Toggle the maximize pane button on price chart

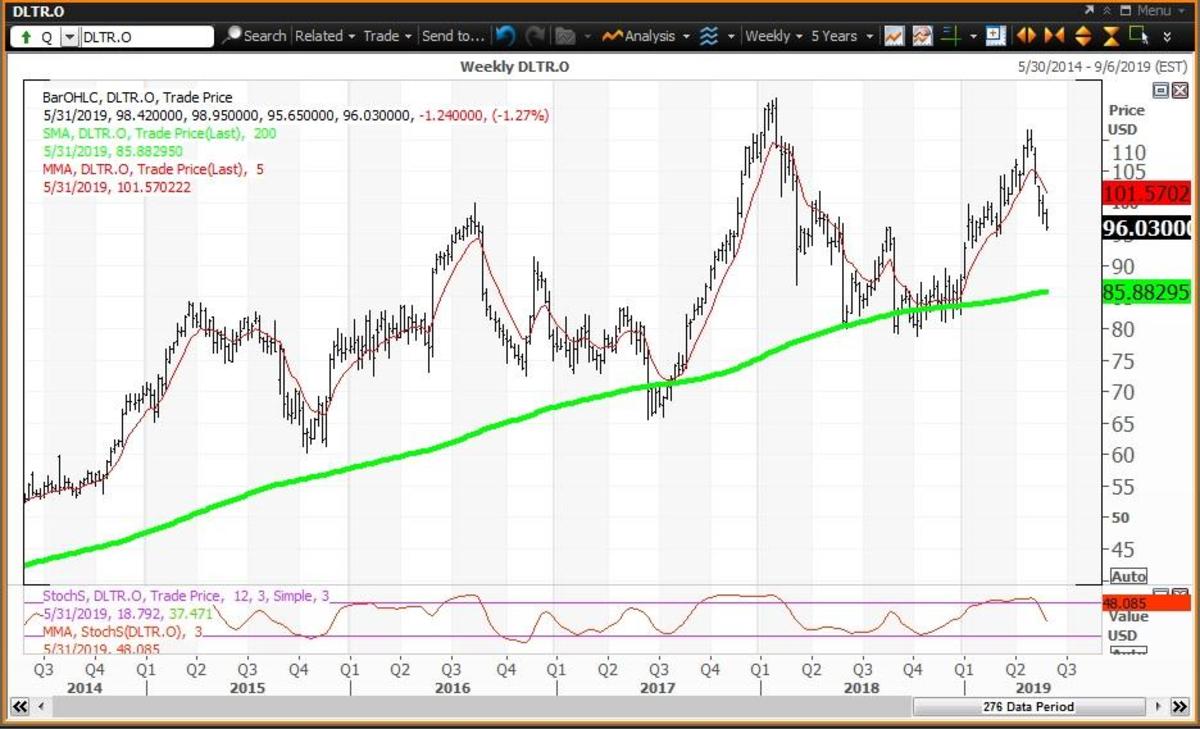[x=1160, y=90]
